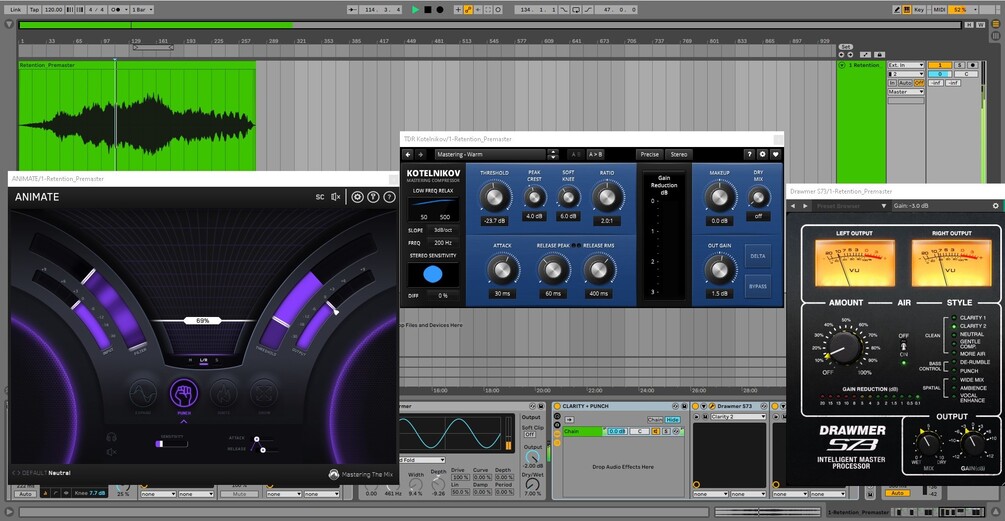Screen dimensions: 1005x521
Task: Click the Drawmer S73 Amount knob
Action: coord(845,347)
